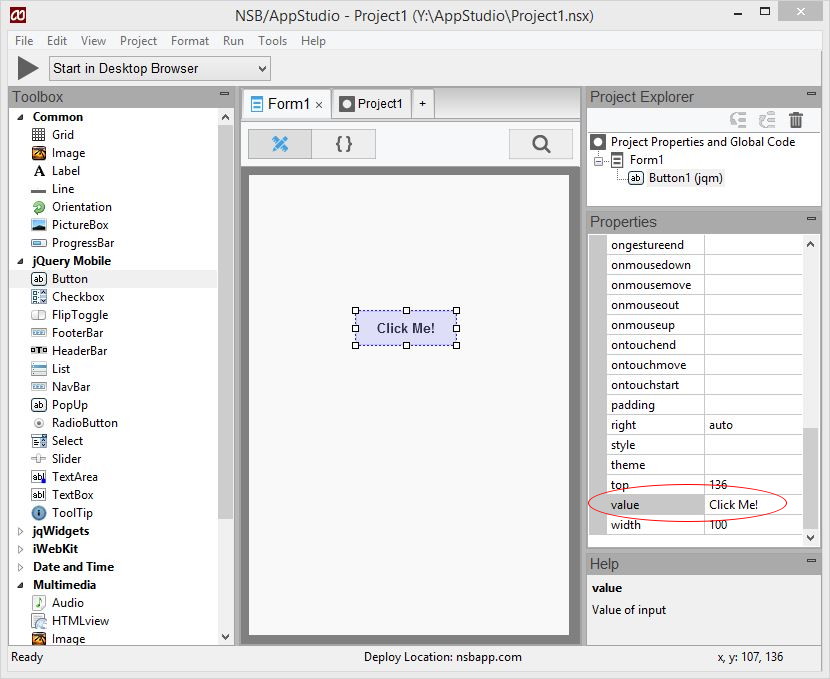Image resolution: width=830 pixels, height=679 pixels.
Task: Select the RadioButton control icon
Action: coord(39,423)
